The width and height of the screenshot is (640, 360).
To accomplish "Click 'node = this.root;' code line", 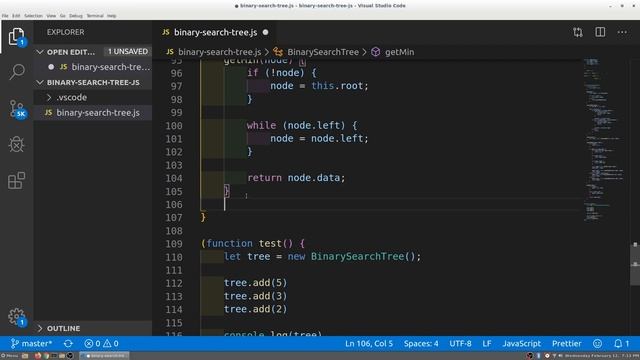I will pos(319,86).
